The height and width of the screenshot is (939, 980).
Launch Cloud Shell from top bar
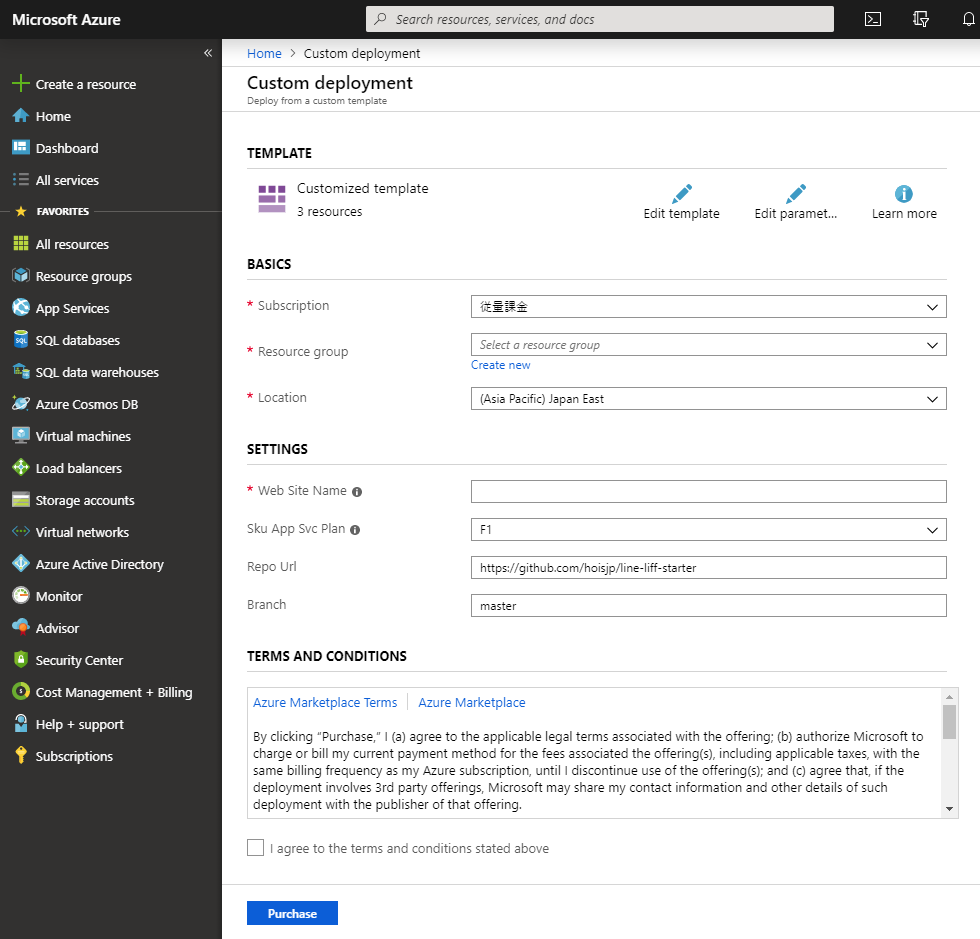click(x=872, y=19)
